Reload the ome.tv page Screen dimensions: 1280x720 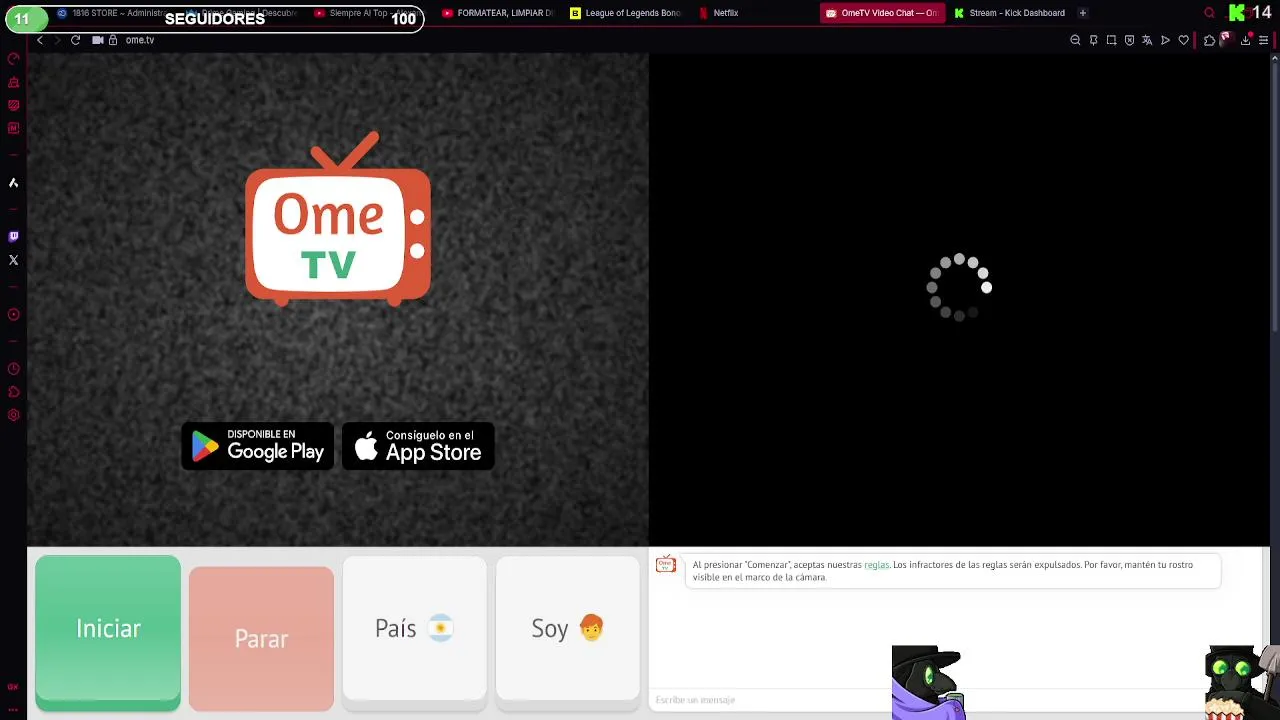click(x=75, y=40)
